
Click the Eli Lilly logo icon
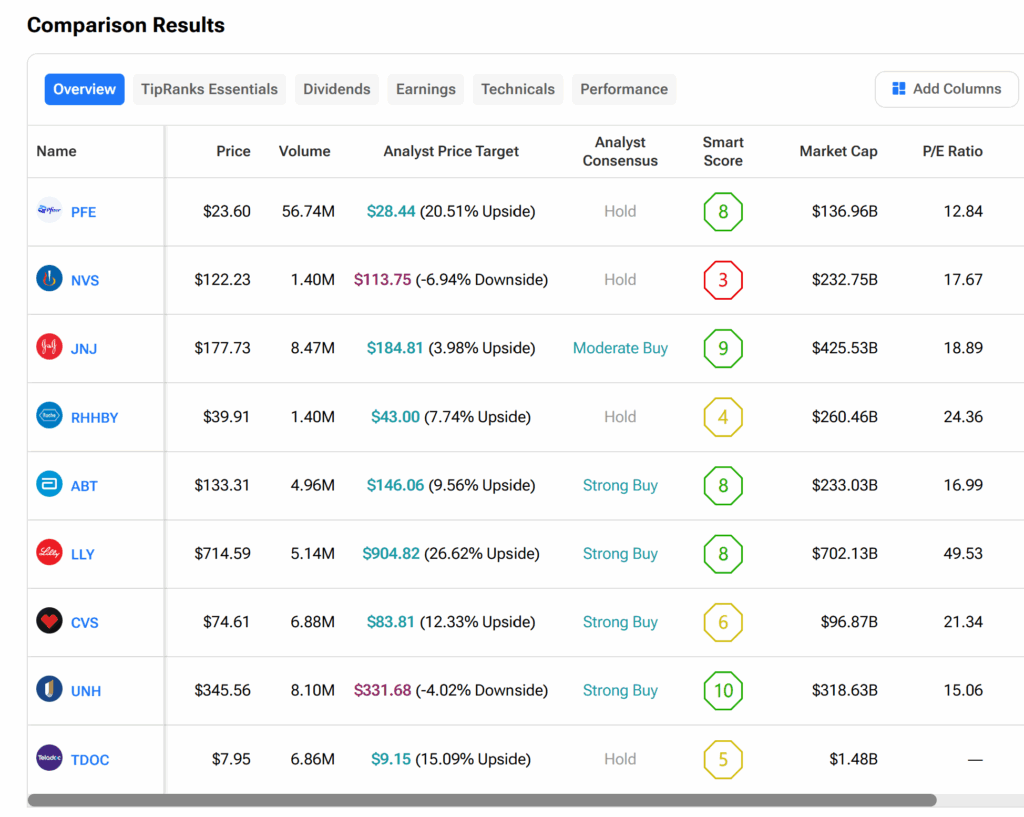49,553
